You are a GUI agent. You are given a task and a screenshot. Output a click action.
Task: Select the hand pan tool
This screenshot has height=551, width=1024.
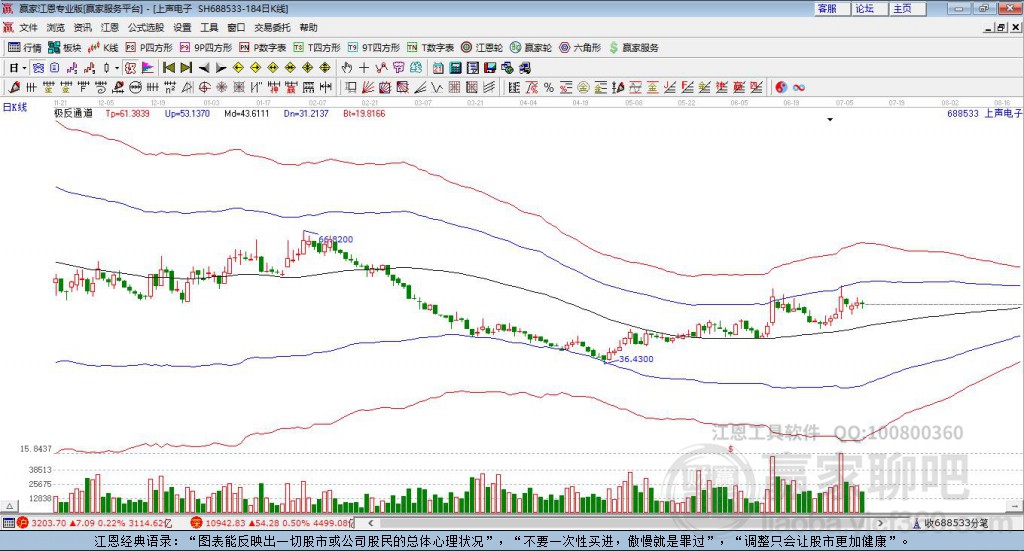click(347, 68)
